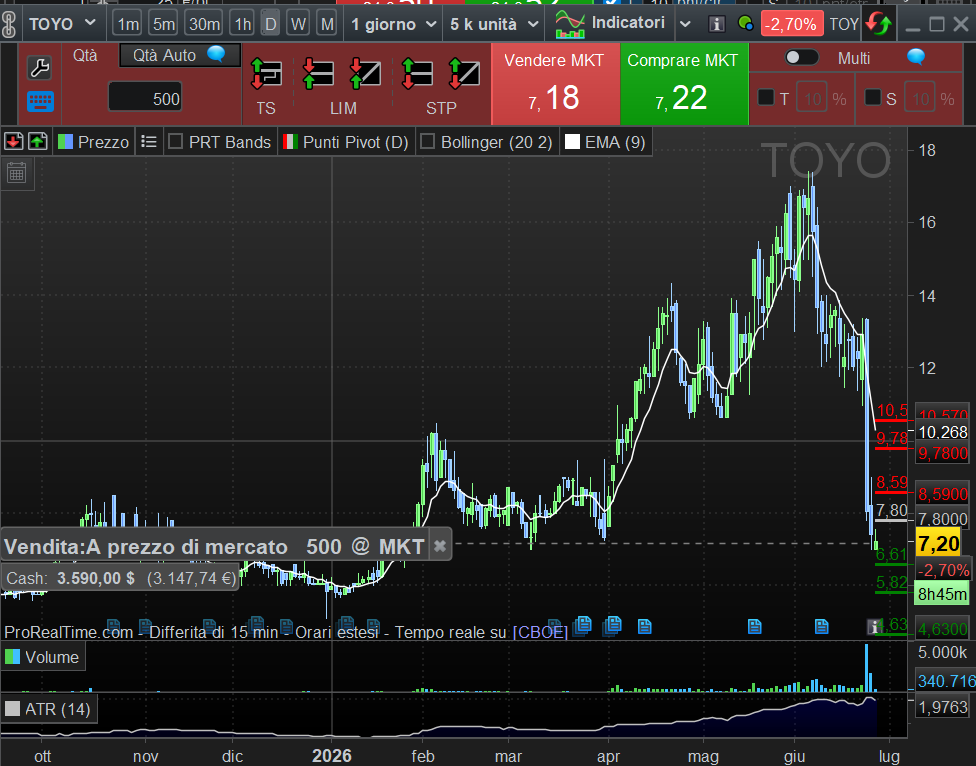
Task: Open Punti Pivot (D) indicator settings
Action: [x=346, y=142]
